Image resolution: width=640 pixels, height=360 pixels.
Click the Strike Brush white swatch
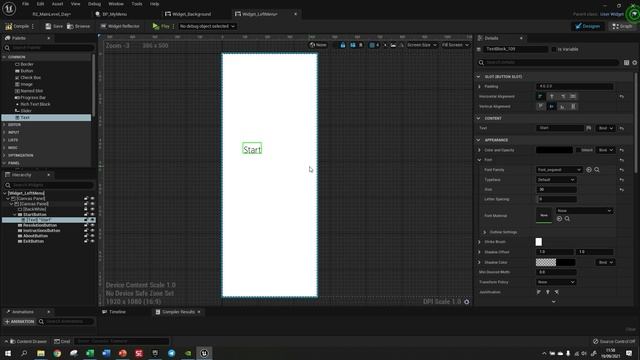539,242
